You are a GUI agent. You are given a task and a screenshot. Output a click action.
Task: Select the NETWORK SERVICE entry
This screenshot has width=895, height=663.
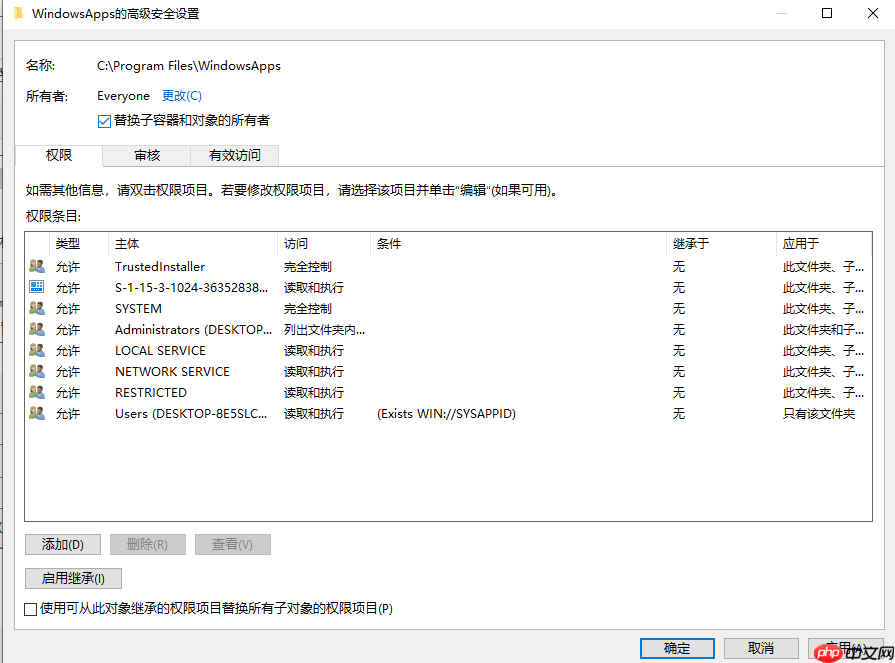tap(448, 371)
